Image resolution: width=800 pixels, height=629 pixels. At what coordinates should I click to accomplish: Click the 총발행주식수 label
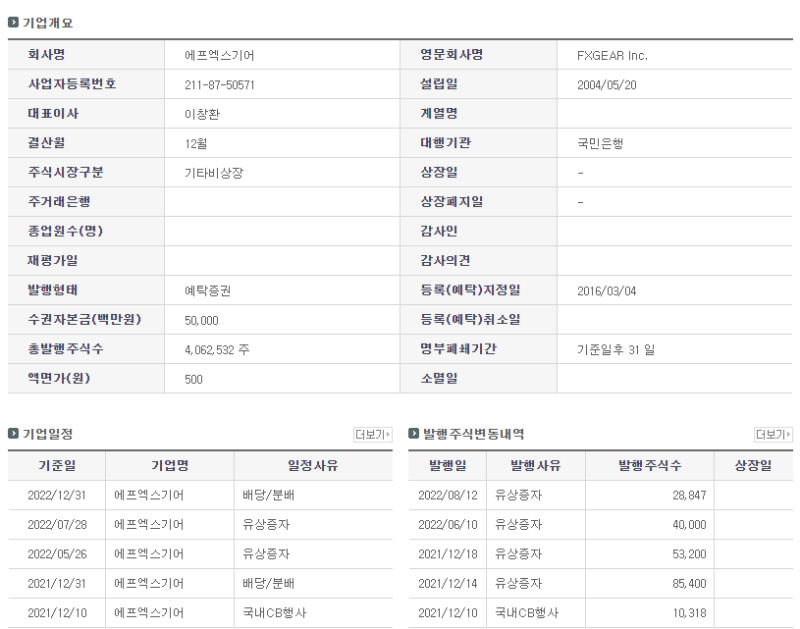click(x=65, y=349)
